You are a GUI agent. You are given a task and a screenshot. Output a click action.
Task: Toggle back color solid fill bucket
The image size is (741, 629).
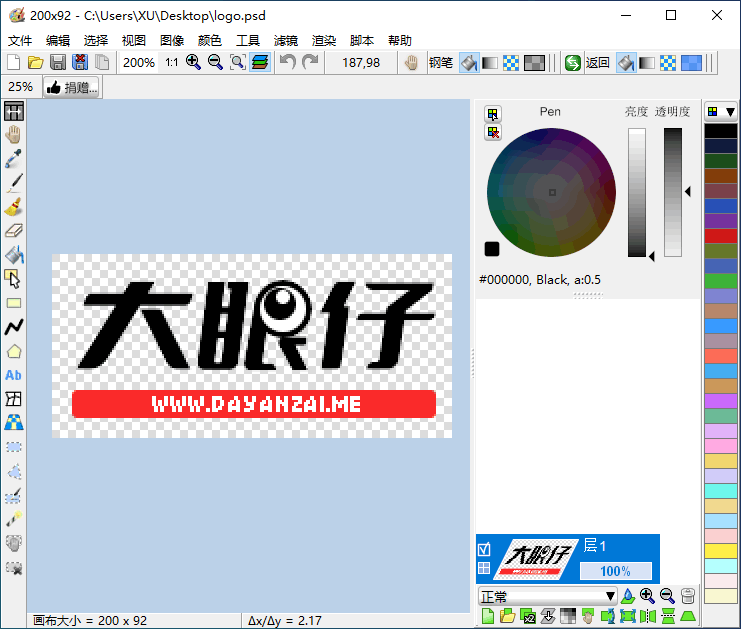(x=626, y=62)
